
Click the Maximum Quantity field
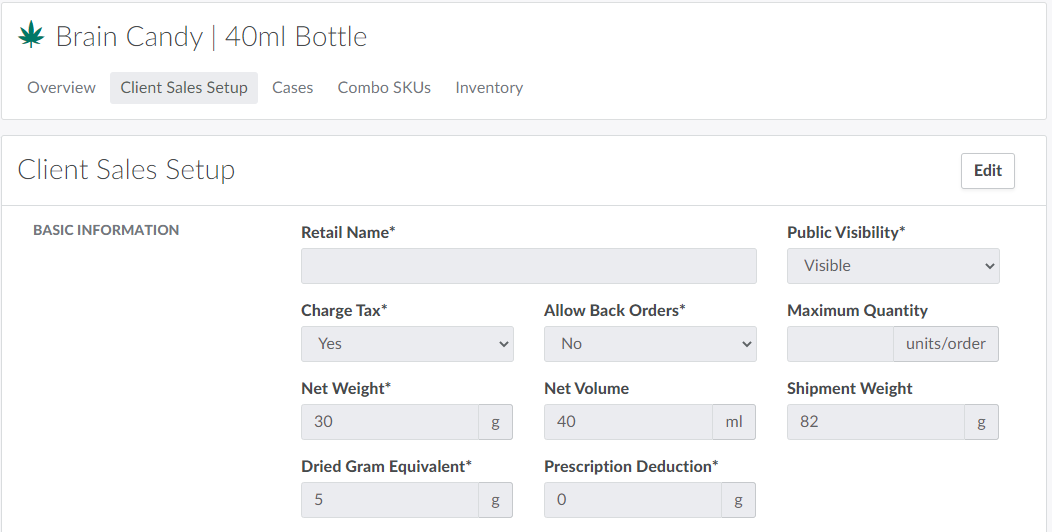(x=840, y=344)
